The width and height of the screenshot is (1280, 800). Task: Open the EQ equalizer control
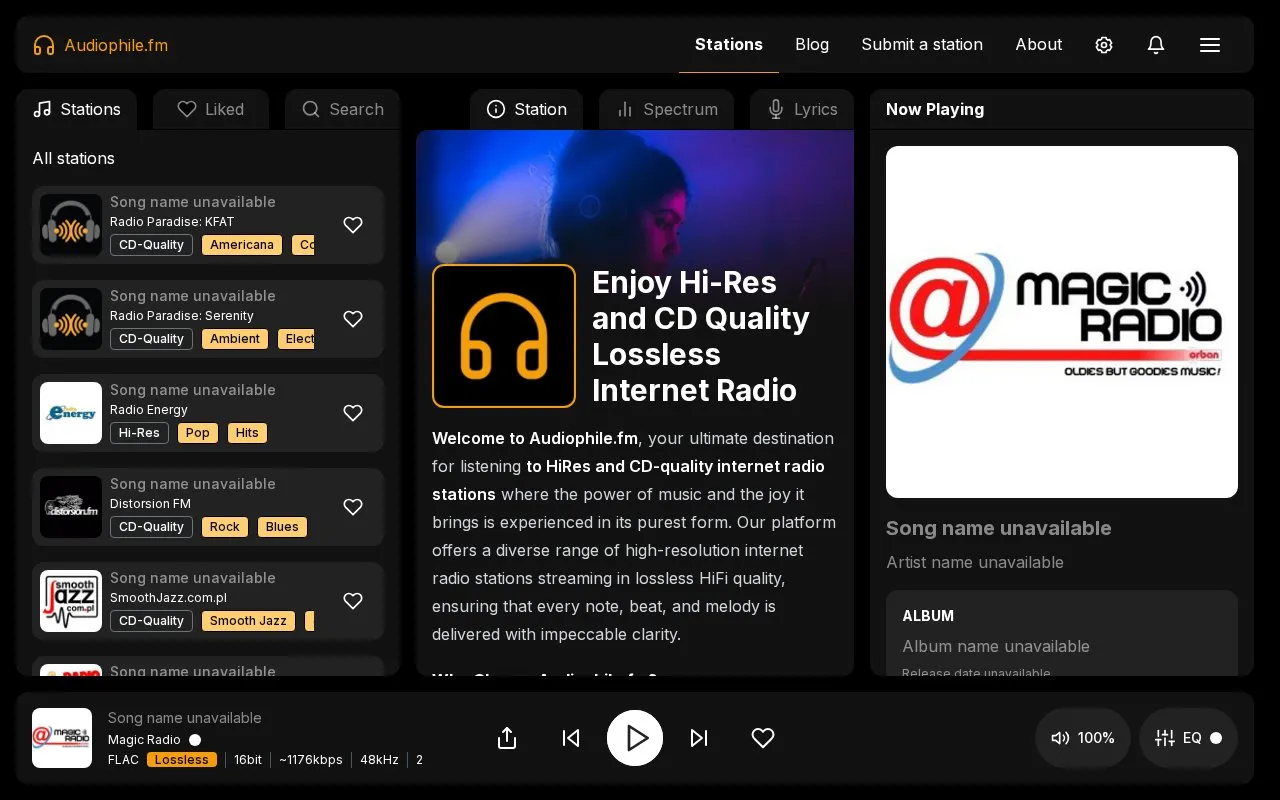click(1188, 738)
